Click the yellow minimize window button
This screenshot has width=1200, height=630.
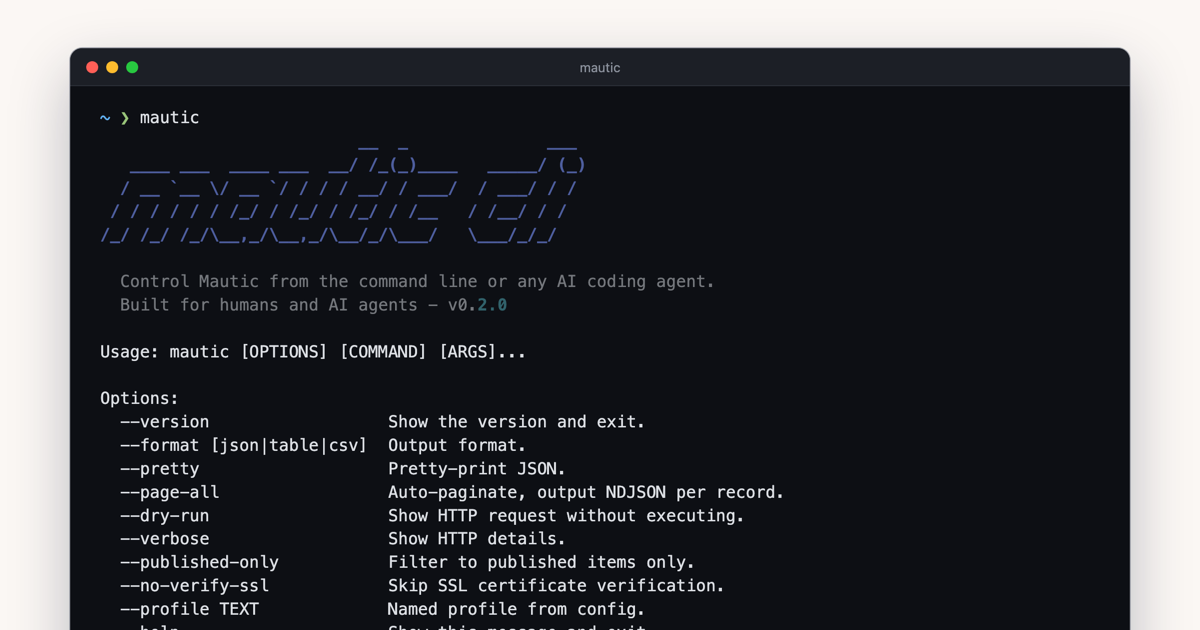point(112,67)
